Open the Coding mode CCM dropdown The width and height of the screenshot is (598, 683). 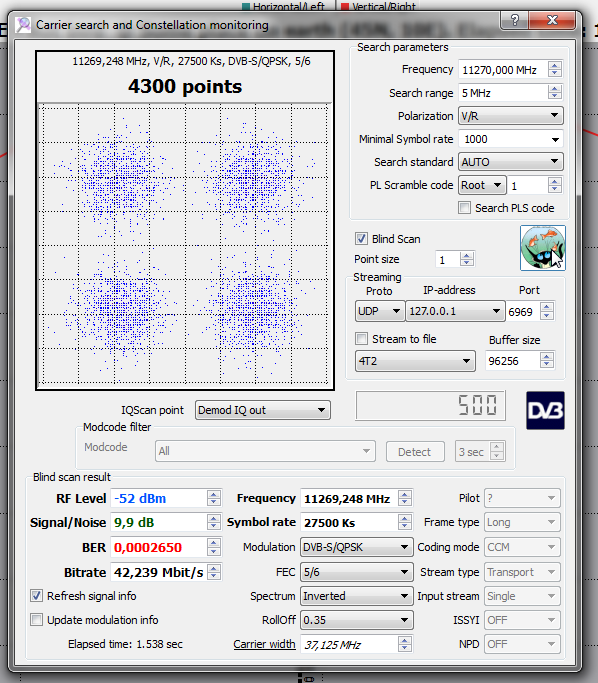[522, 547]
